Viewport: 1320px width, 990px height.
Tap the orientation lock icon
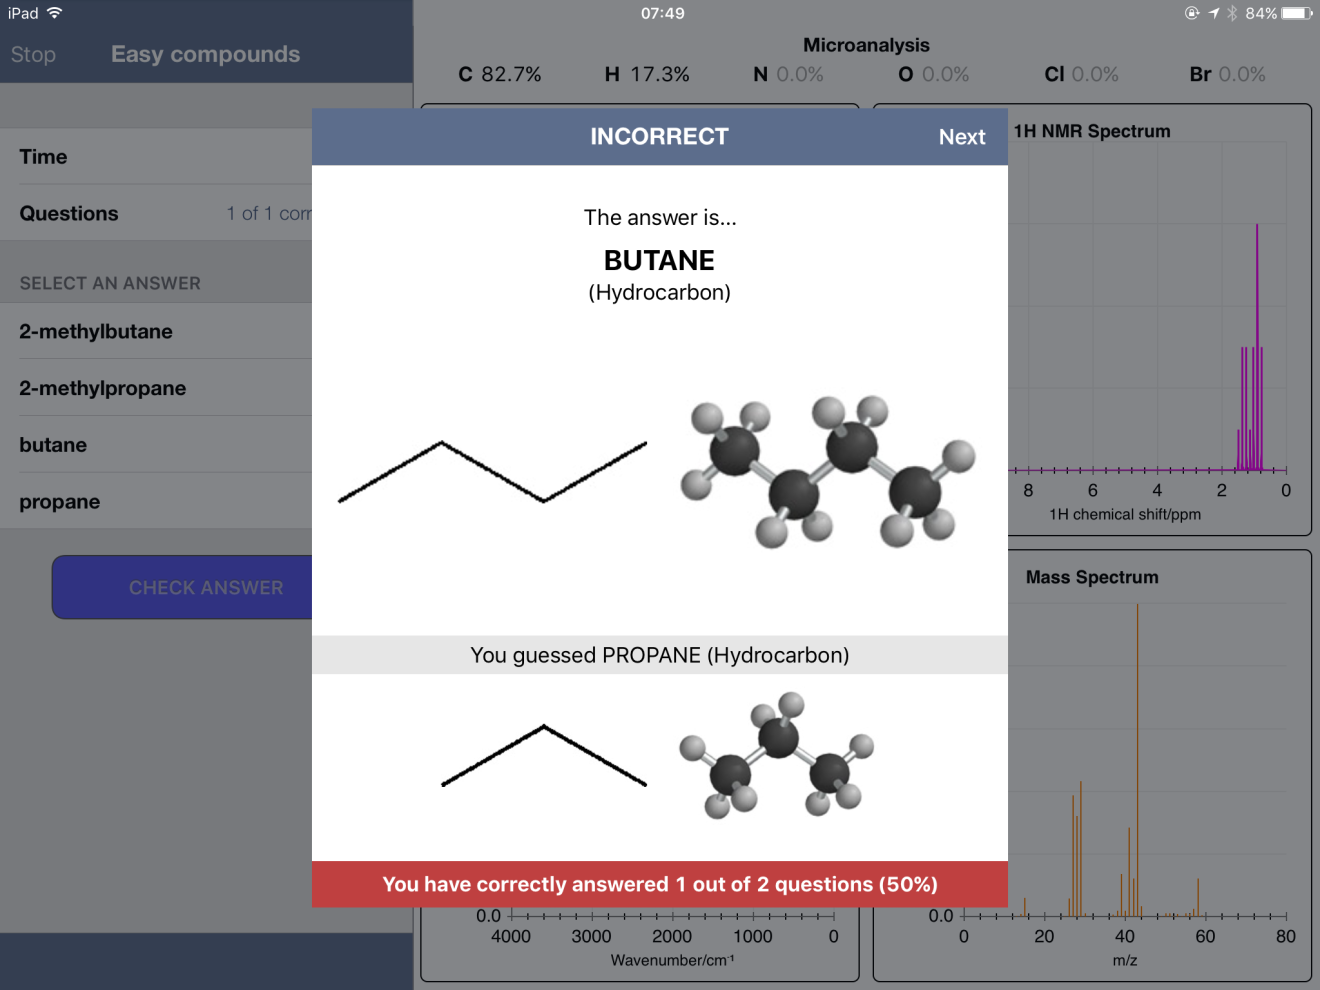pyautogui.click(x=1191, y=13)
